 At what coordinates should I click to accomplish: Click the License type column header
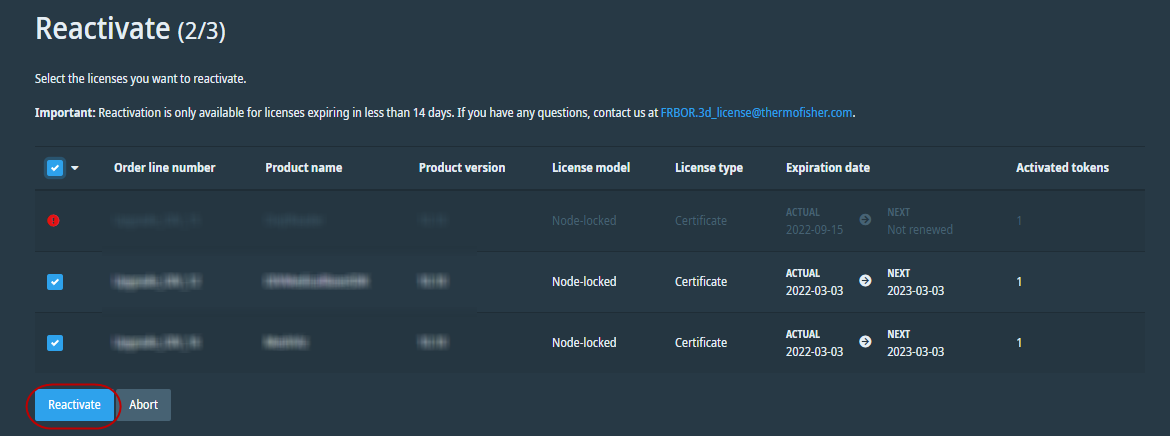click(708, 168)
